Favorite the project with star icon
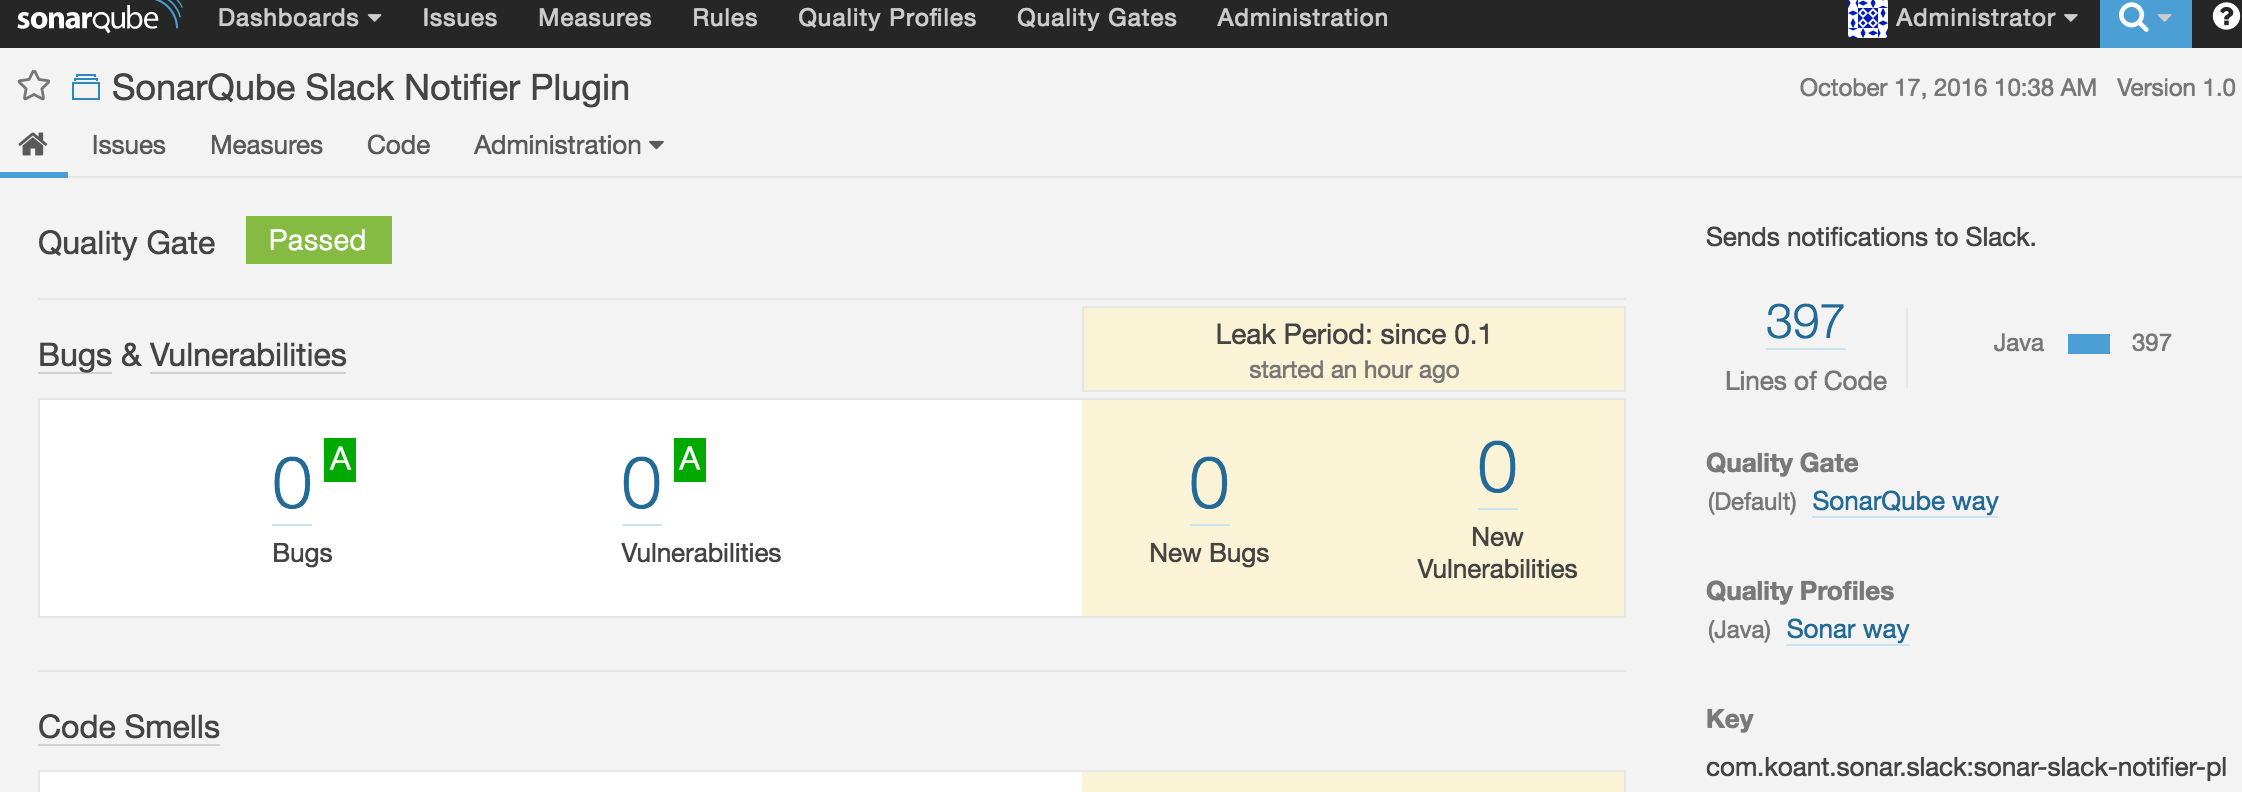The image size is (2242, 792). (34, 86)
